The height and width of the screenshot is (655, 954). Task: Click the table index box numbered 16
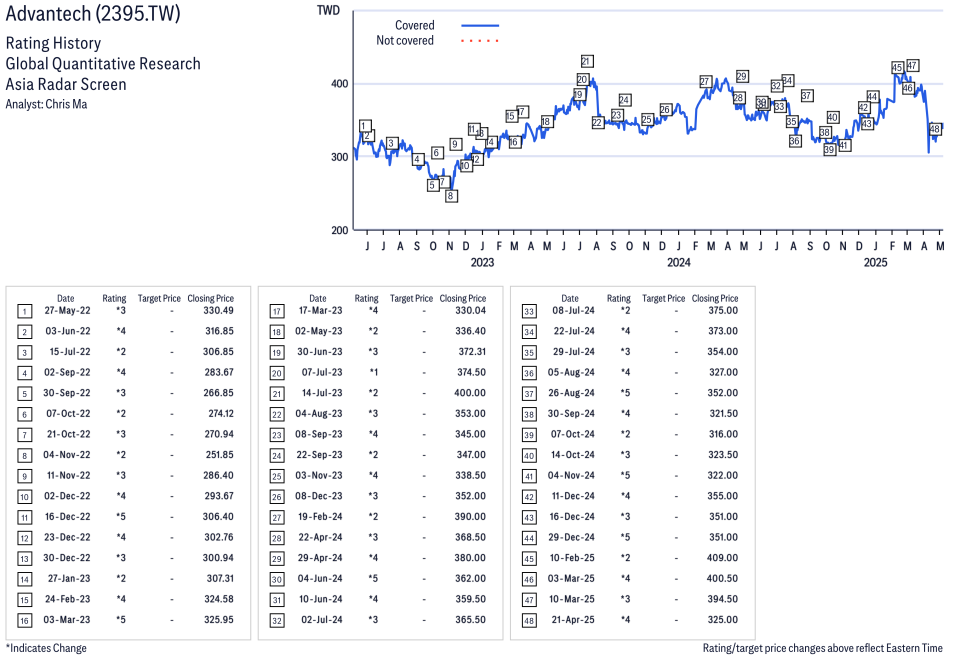pyautogui.click(x=24, y=621)
